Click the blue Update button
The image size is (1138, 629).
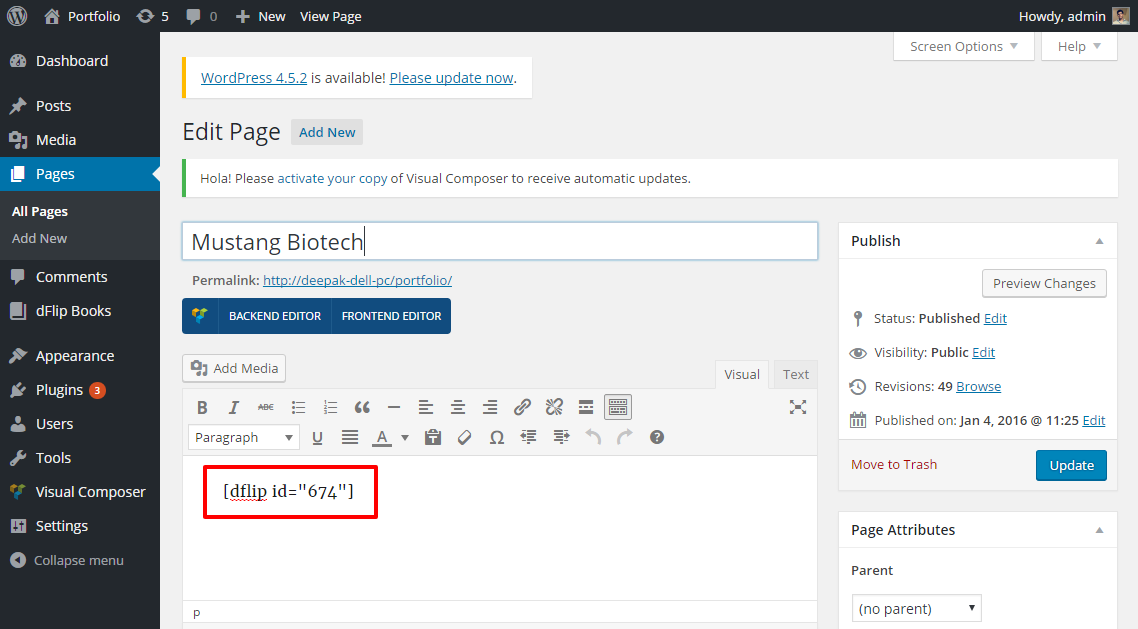point(1071,465)
